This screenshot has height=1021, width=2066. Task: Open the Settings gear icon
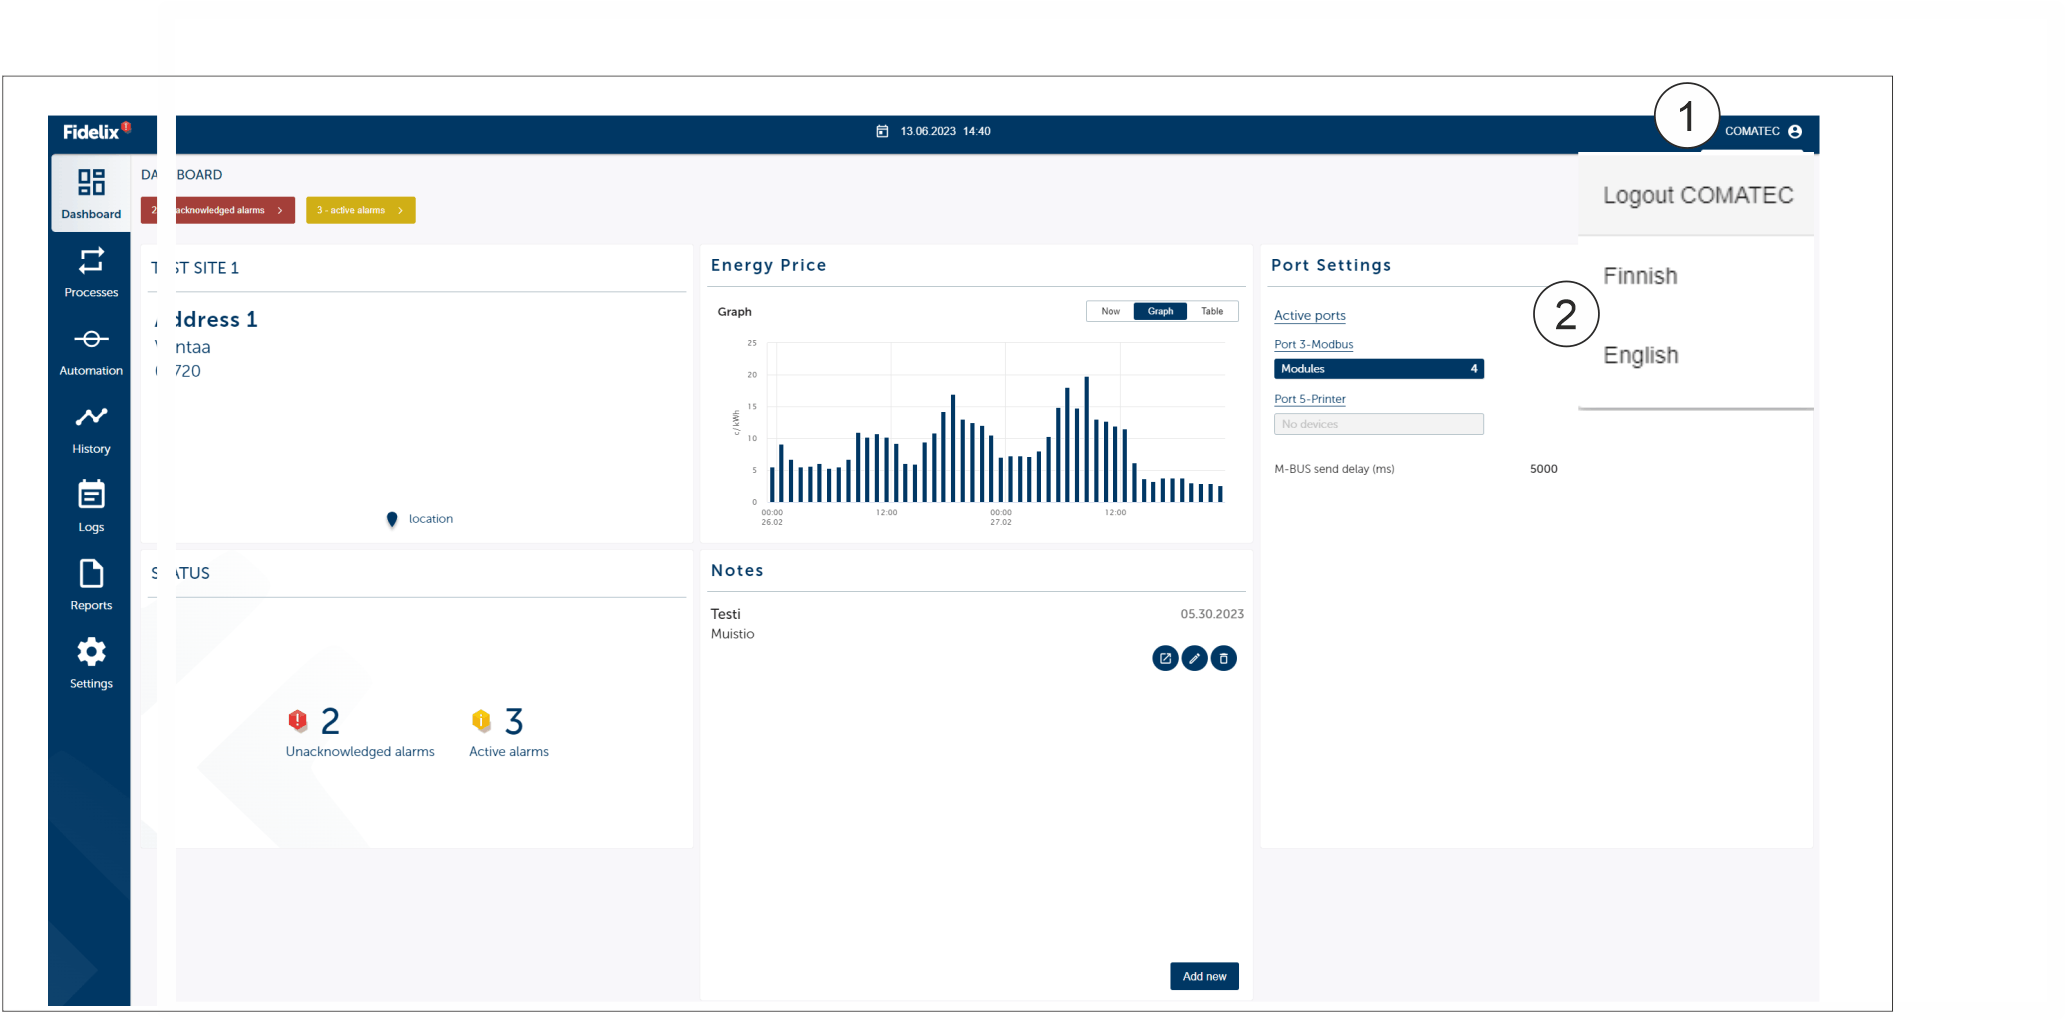coord(91,652)
